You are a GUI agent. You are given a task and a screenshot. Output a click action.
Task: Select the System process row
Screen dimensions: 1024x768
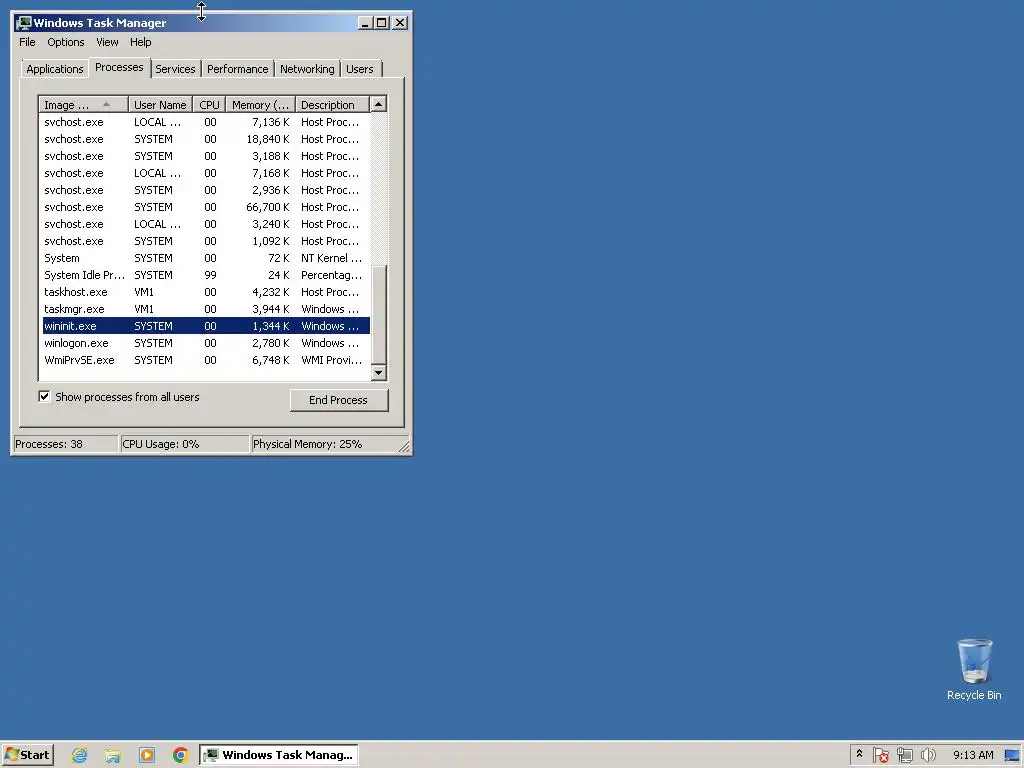(206, 258)
